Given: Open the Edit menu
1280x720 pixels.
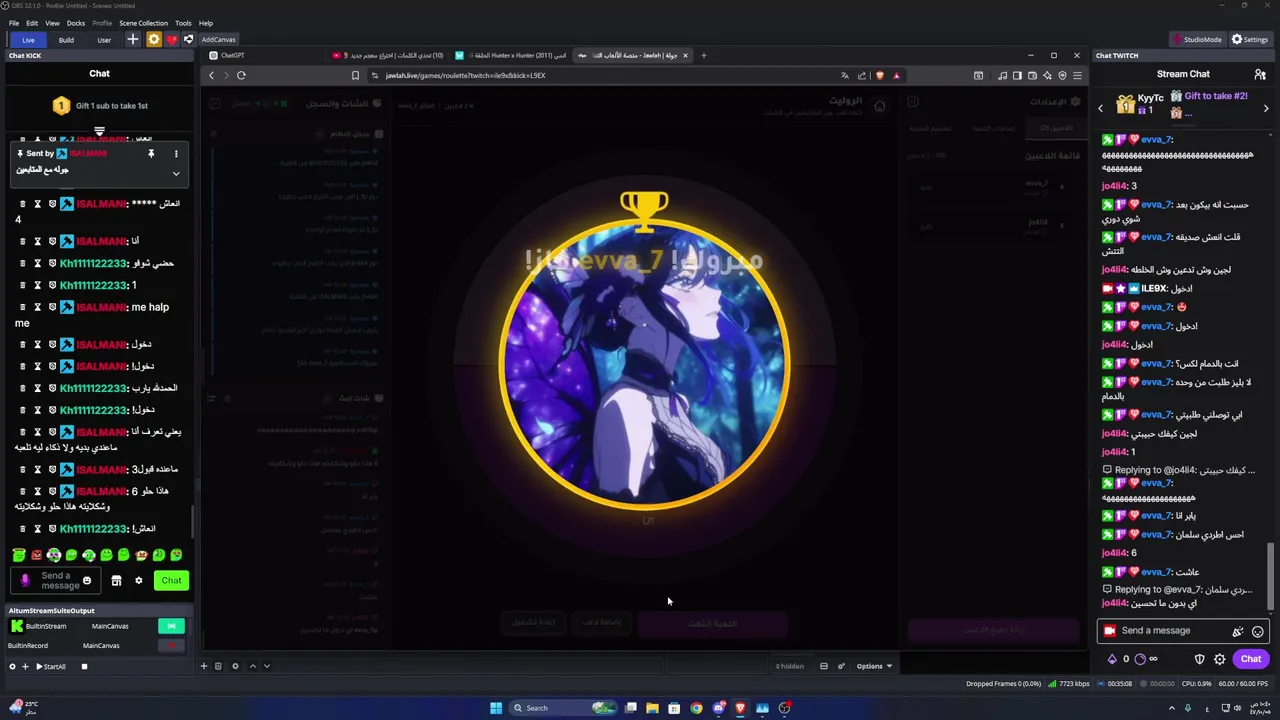Looking at the screenshot, I should coord(32,23).
